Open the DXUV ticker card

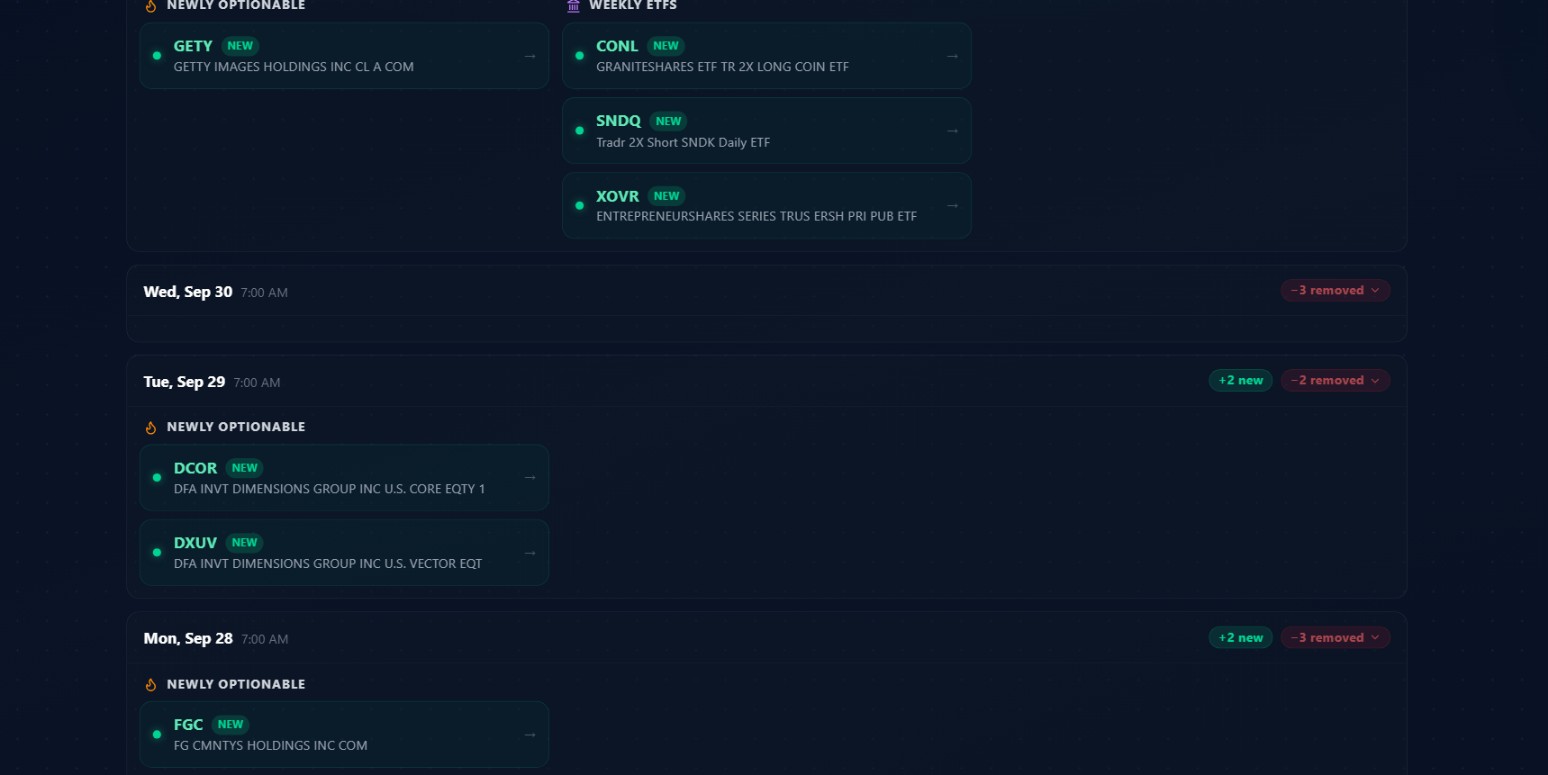344,552
